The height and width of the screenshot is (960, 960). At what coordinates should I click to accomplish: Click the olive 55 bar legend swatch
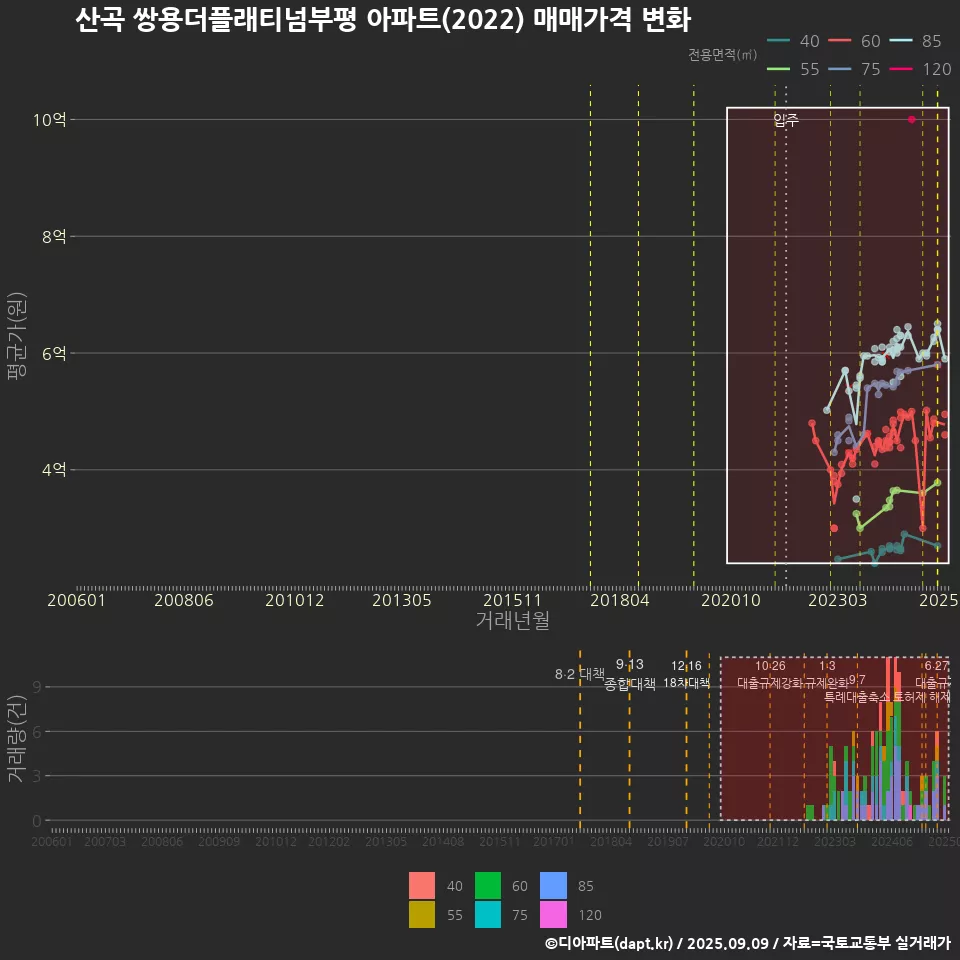[422, 914]
